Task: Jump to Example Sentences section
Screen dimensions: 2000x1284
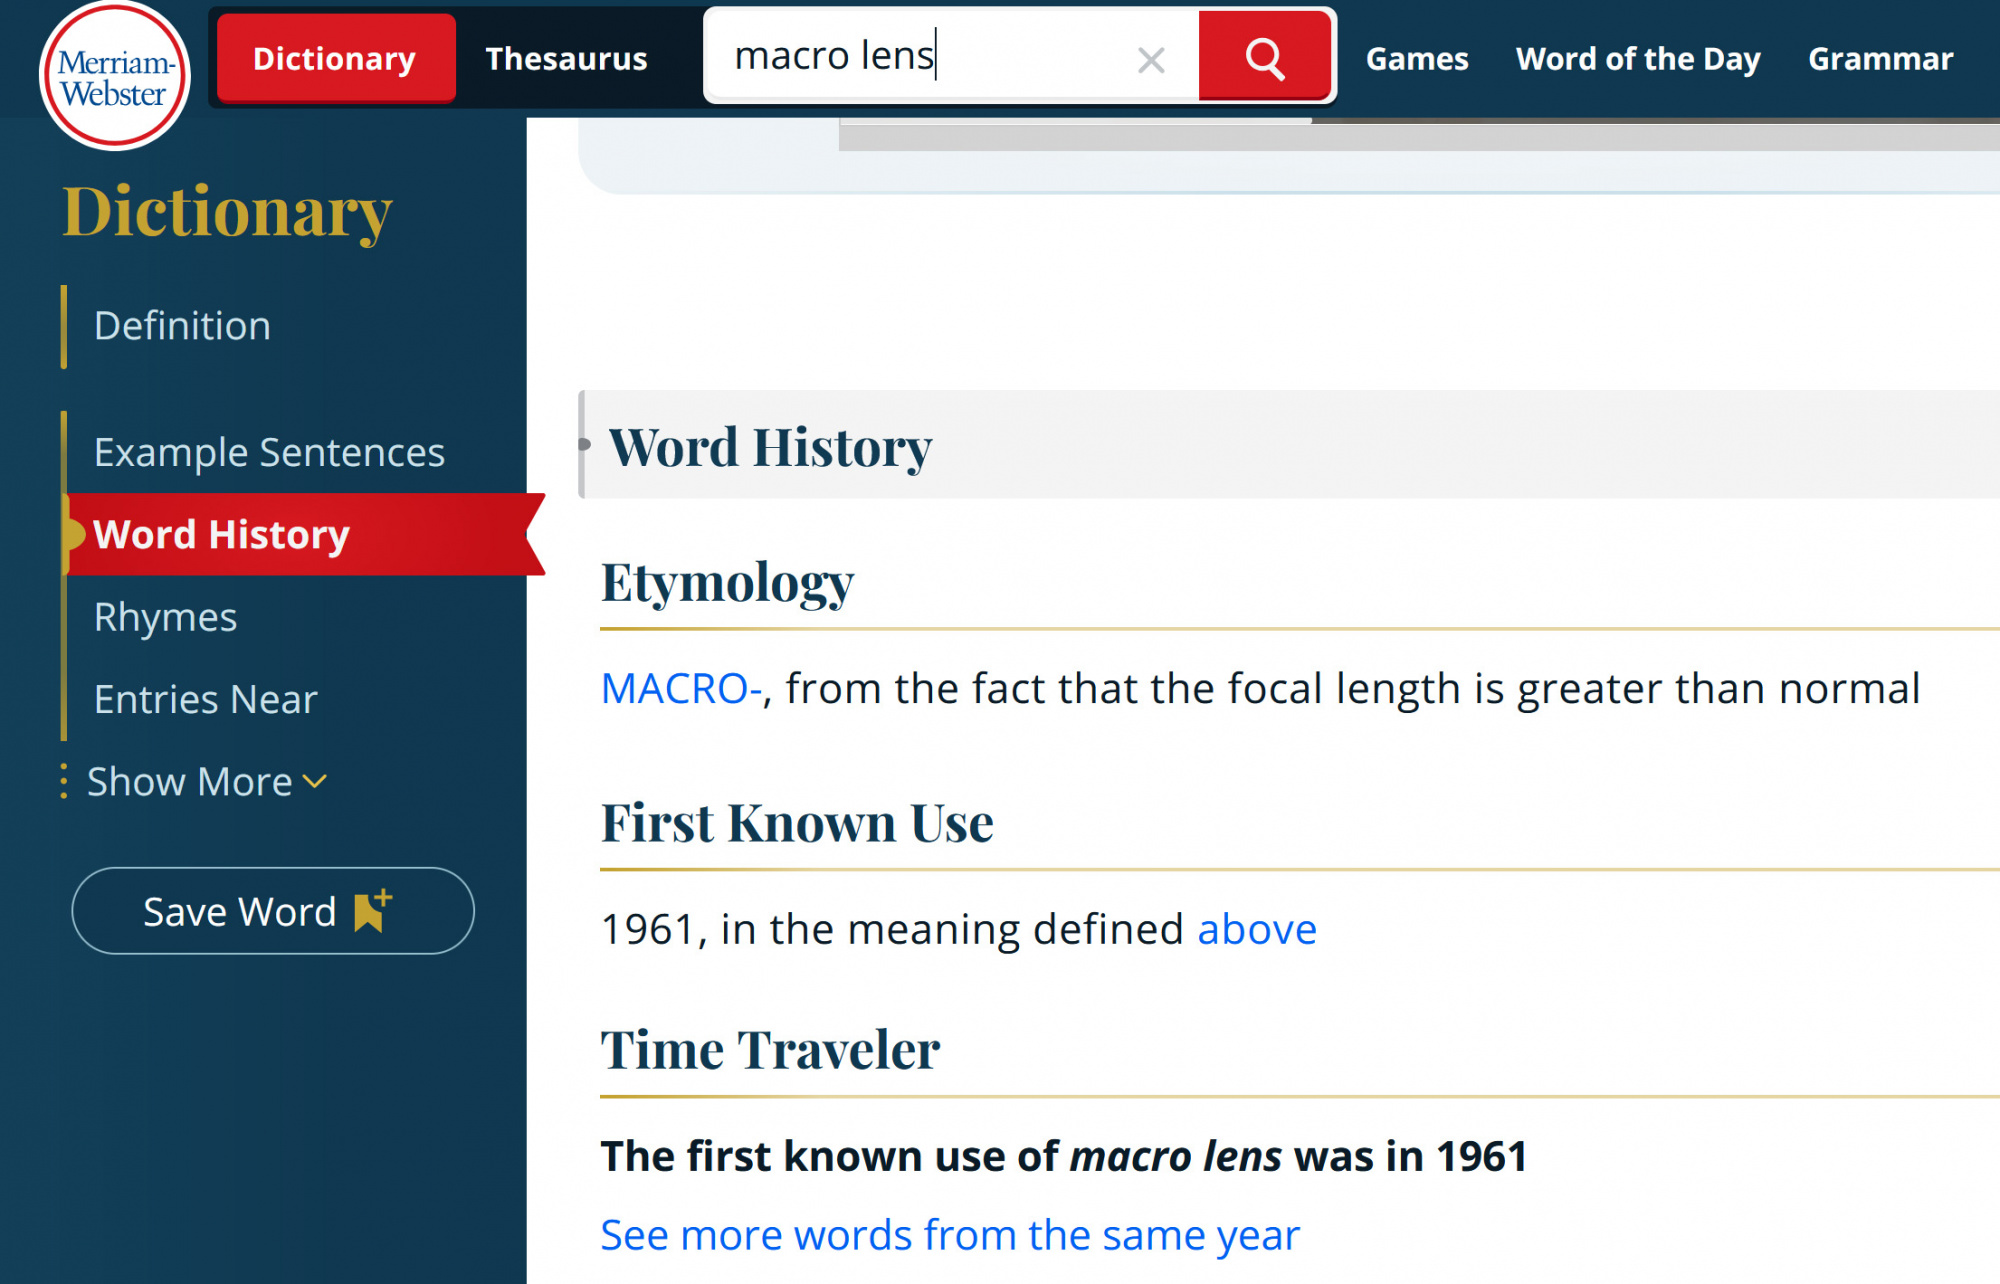Action: pos(269,452)
